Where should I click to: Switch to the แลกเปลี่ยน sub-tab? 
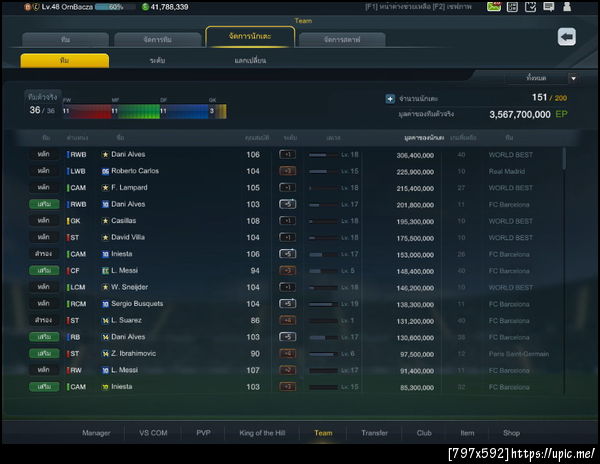pos(250,60)
